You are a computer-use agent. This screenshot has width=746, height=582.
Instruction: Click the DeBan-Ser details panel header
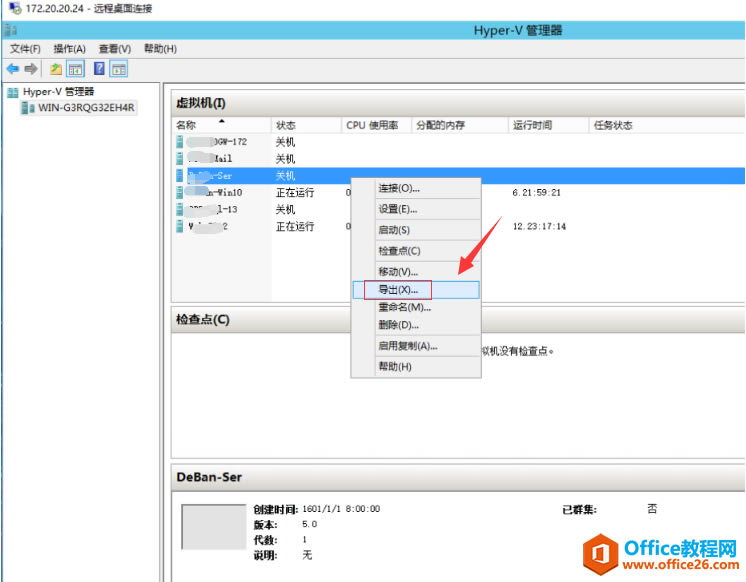(x=458, y=477)
